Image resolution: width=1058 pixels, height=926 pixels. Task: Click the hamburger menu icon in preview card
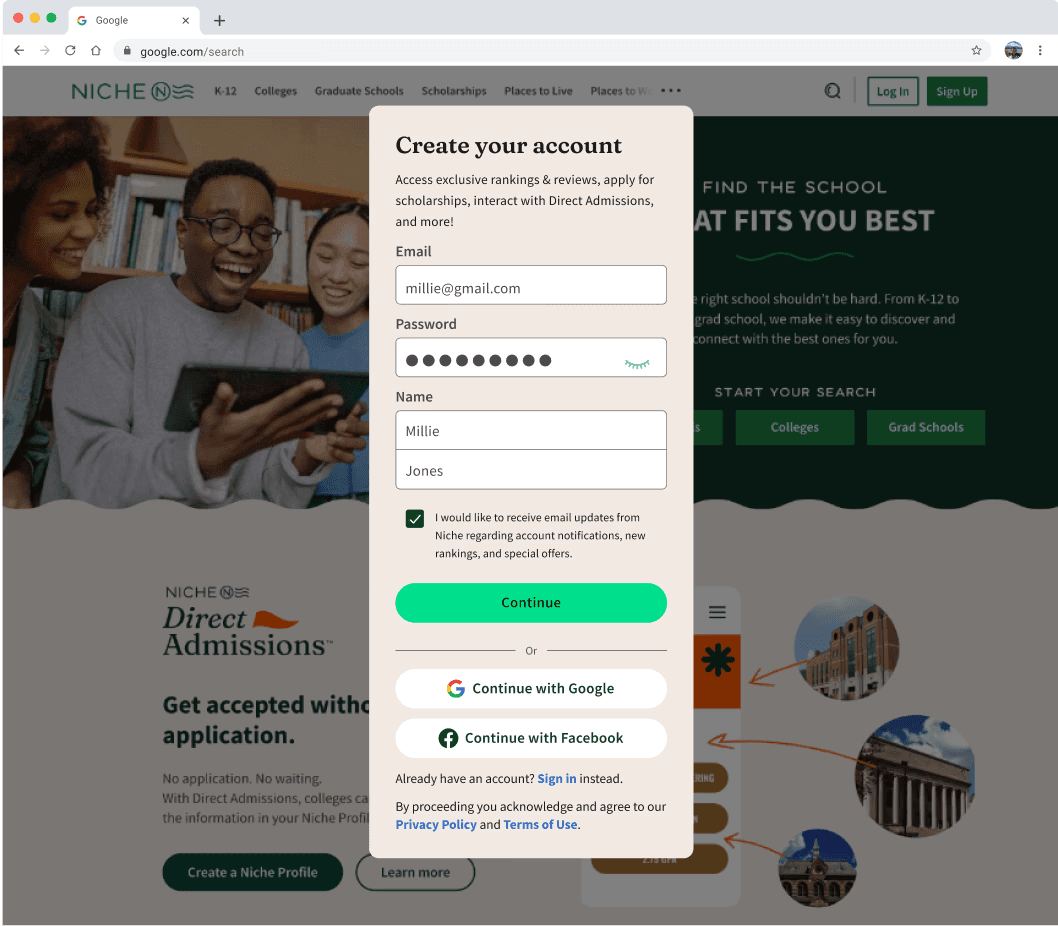click(717, 612)
